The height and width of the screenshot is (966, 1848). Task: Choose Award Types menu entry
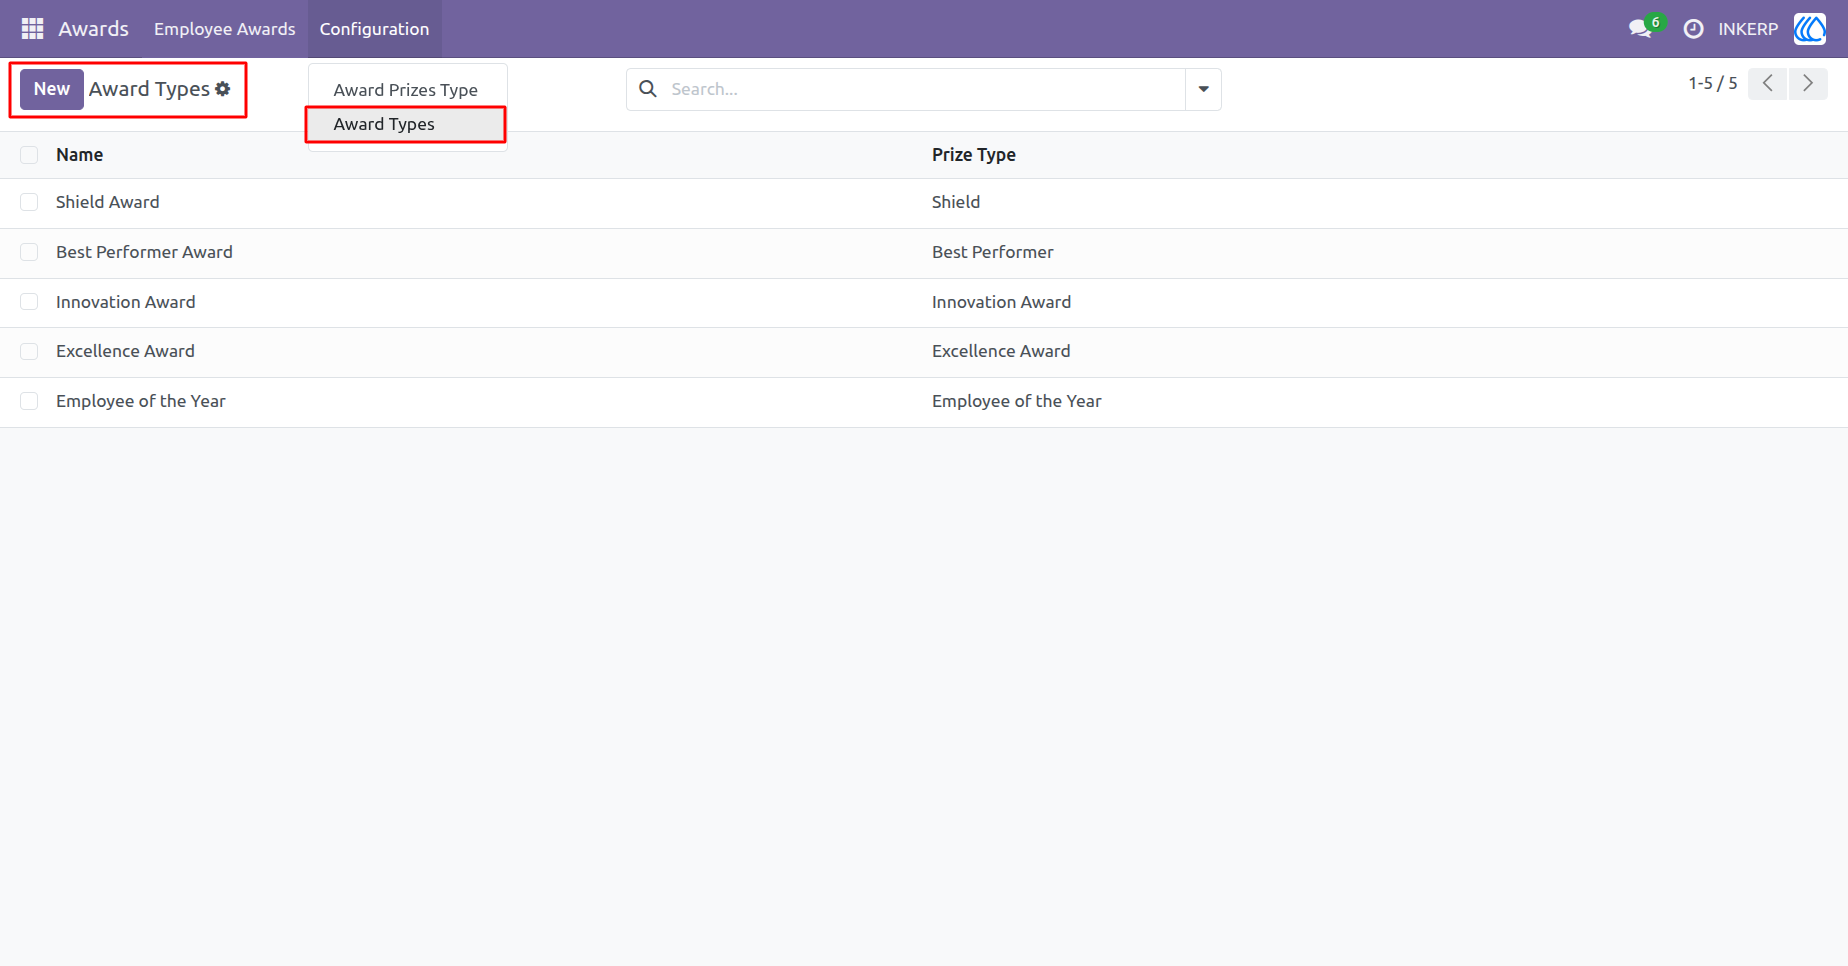[x=406, y=124]
